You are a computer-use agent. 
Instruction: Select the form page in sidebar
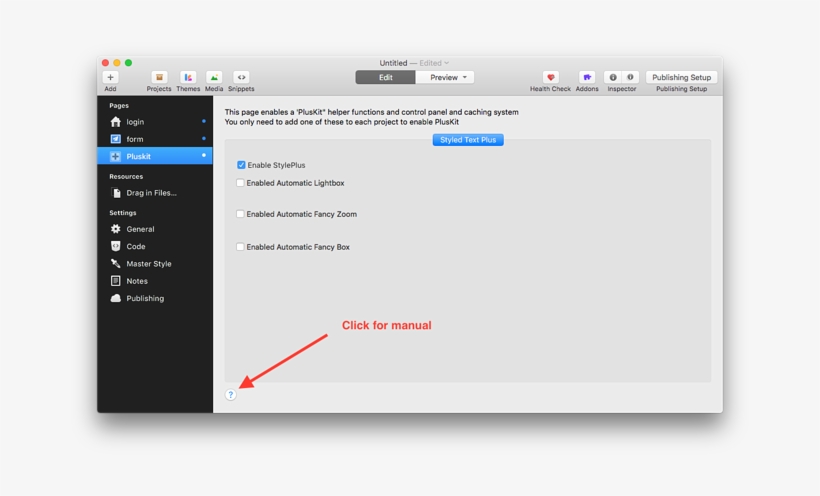point(155,139)
